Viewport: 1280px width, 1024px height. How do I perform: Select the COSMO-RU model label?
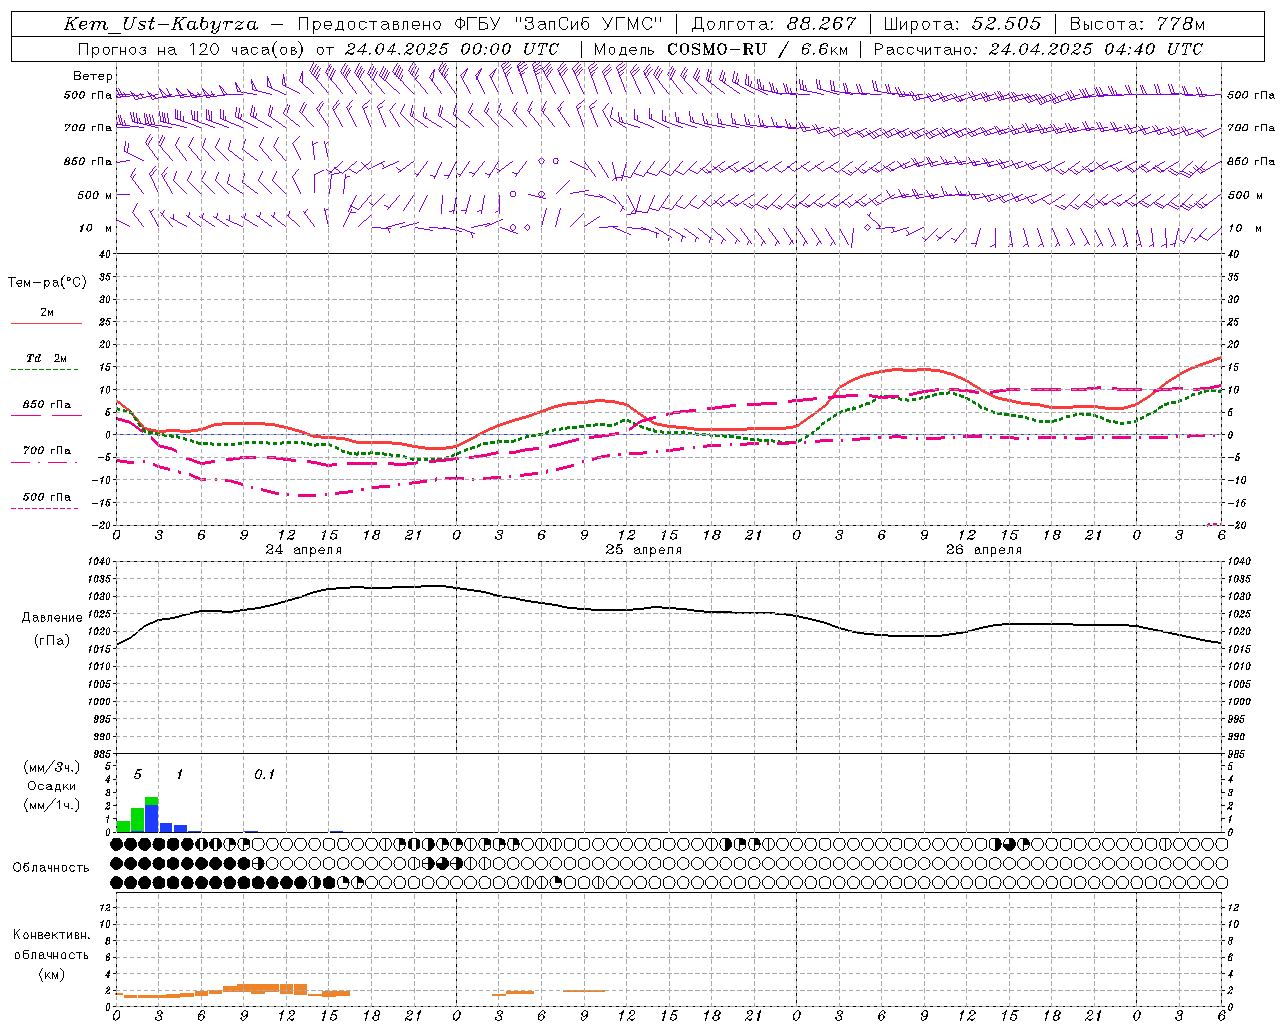point(711,49)
